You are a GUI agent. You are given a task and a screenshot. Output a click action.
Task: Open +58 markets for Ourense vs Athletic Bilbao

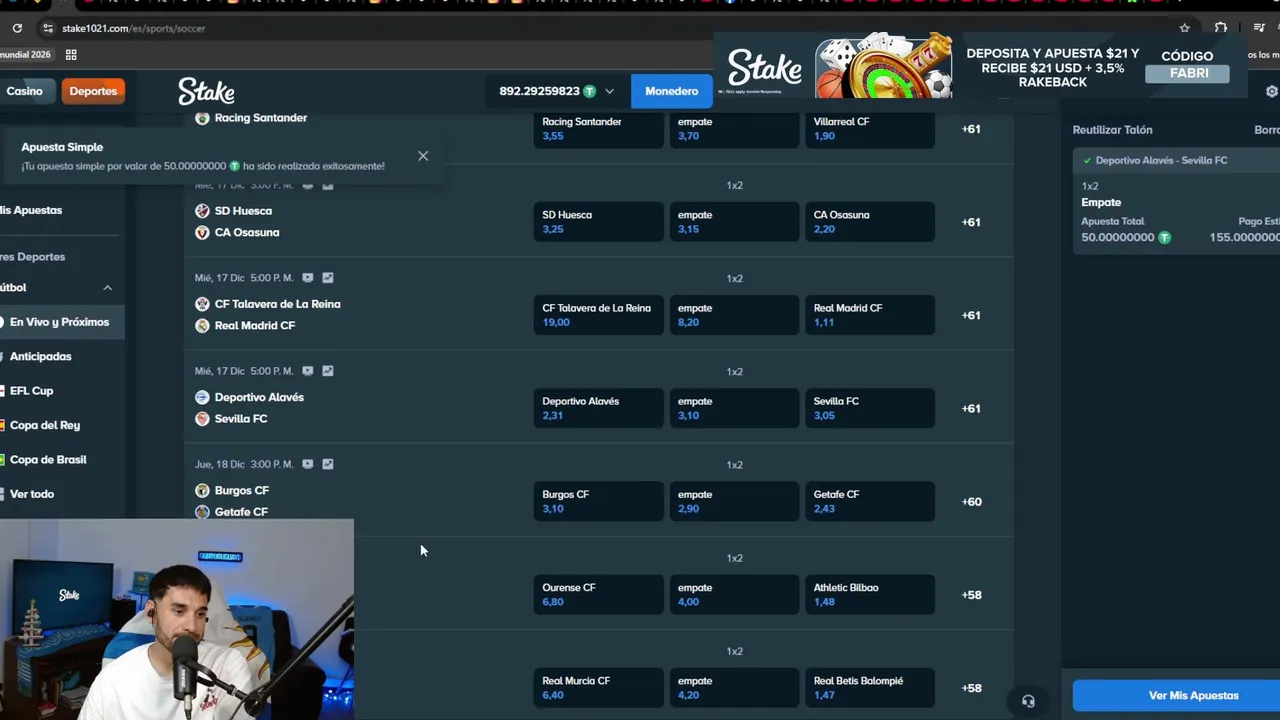(971, 594)
